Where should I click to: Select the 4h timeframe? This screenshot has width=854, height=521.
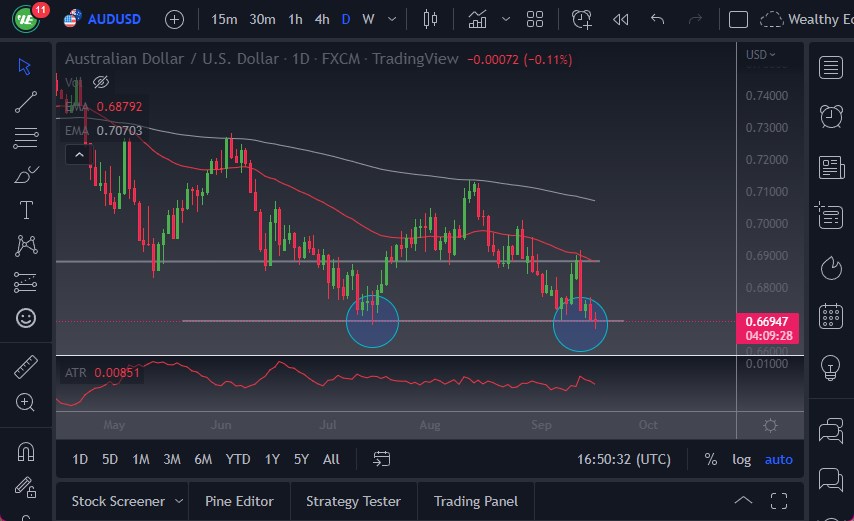coord(321,19)
